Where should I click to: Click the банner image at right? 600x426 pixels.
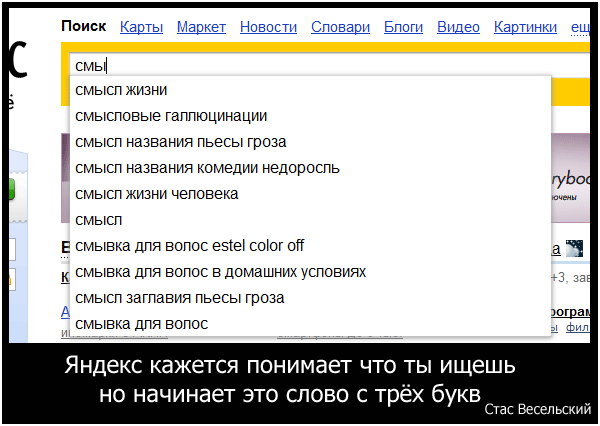[570, 178]
